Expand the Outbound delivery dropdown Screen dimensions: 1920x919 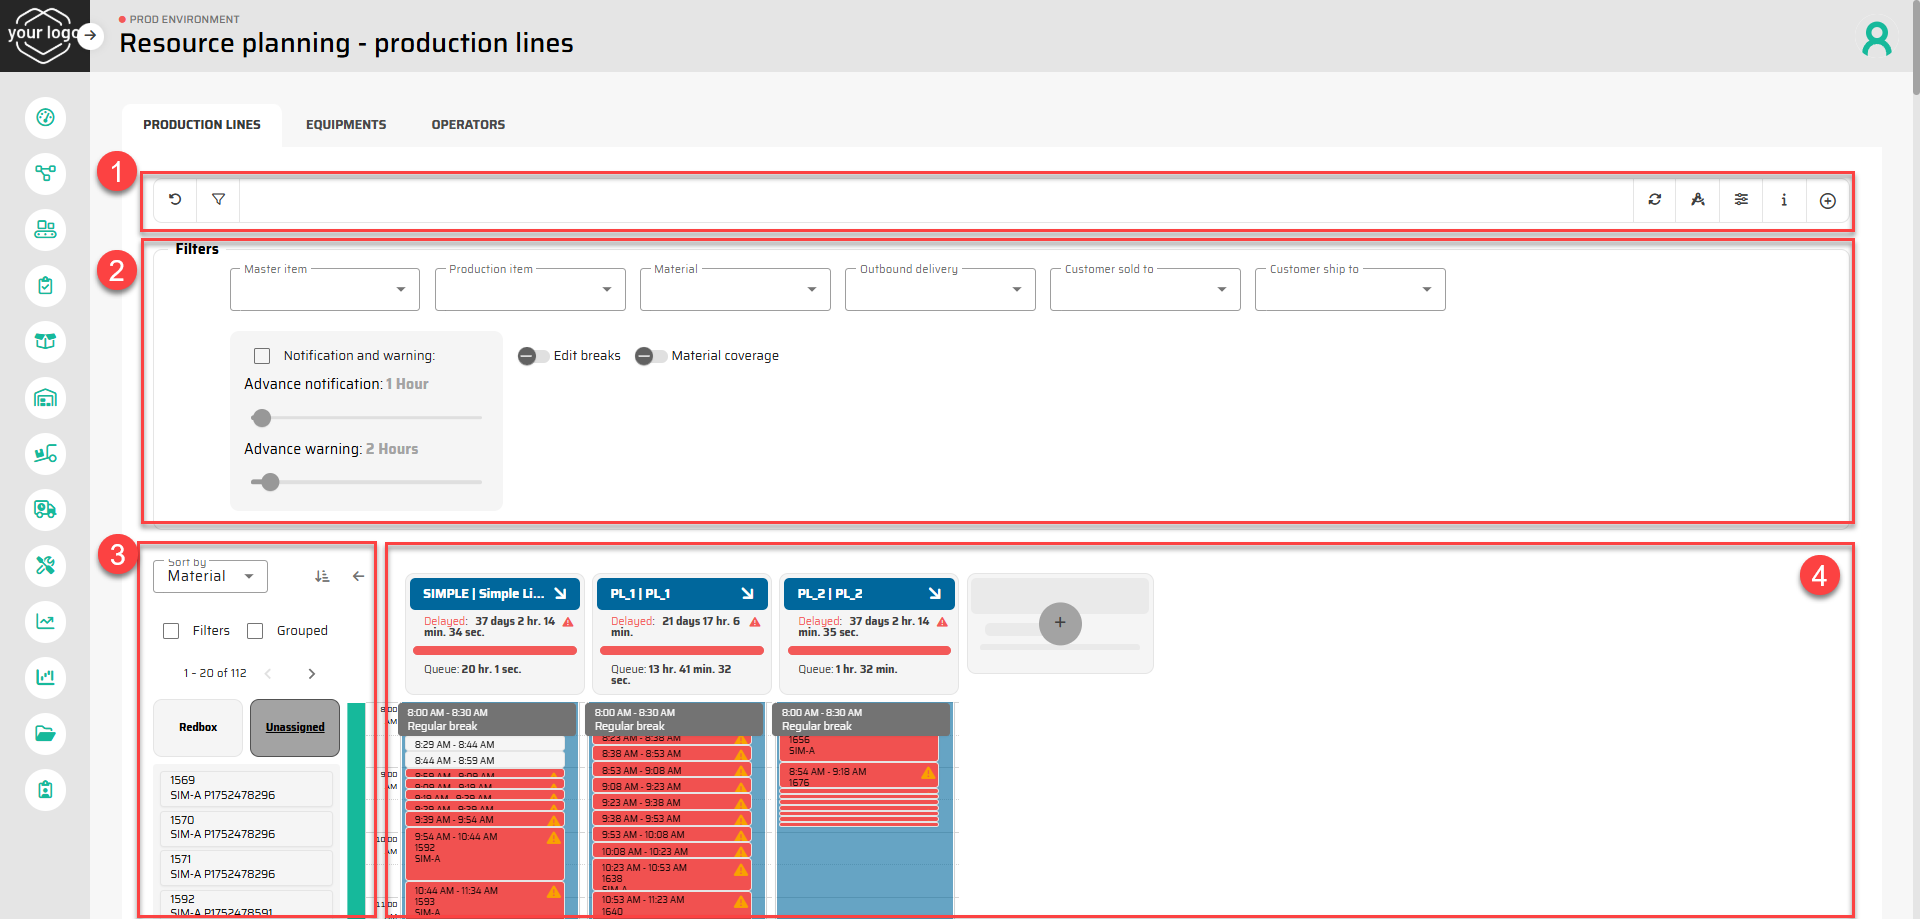[939, 290]
